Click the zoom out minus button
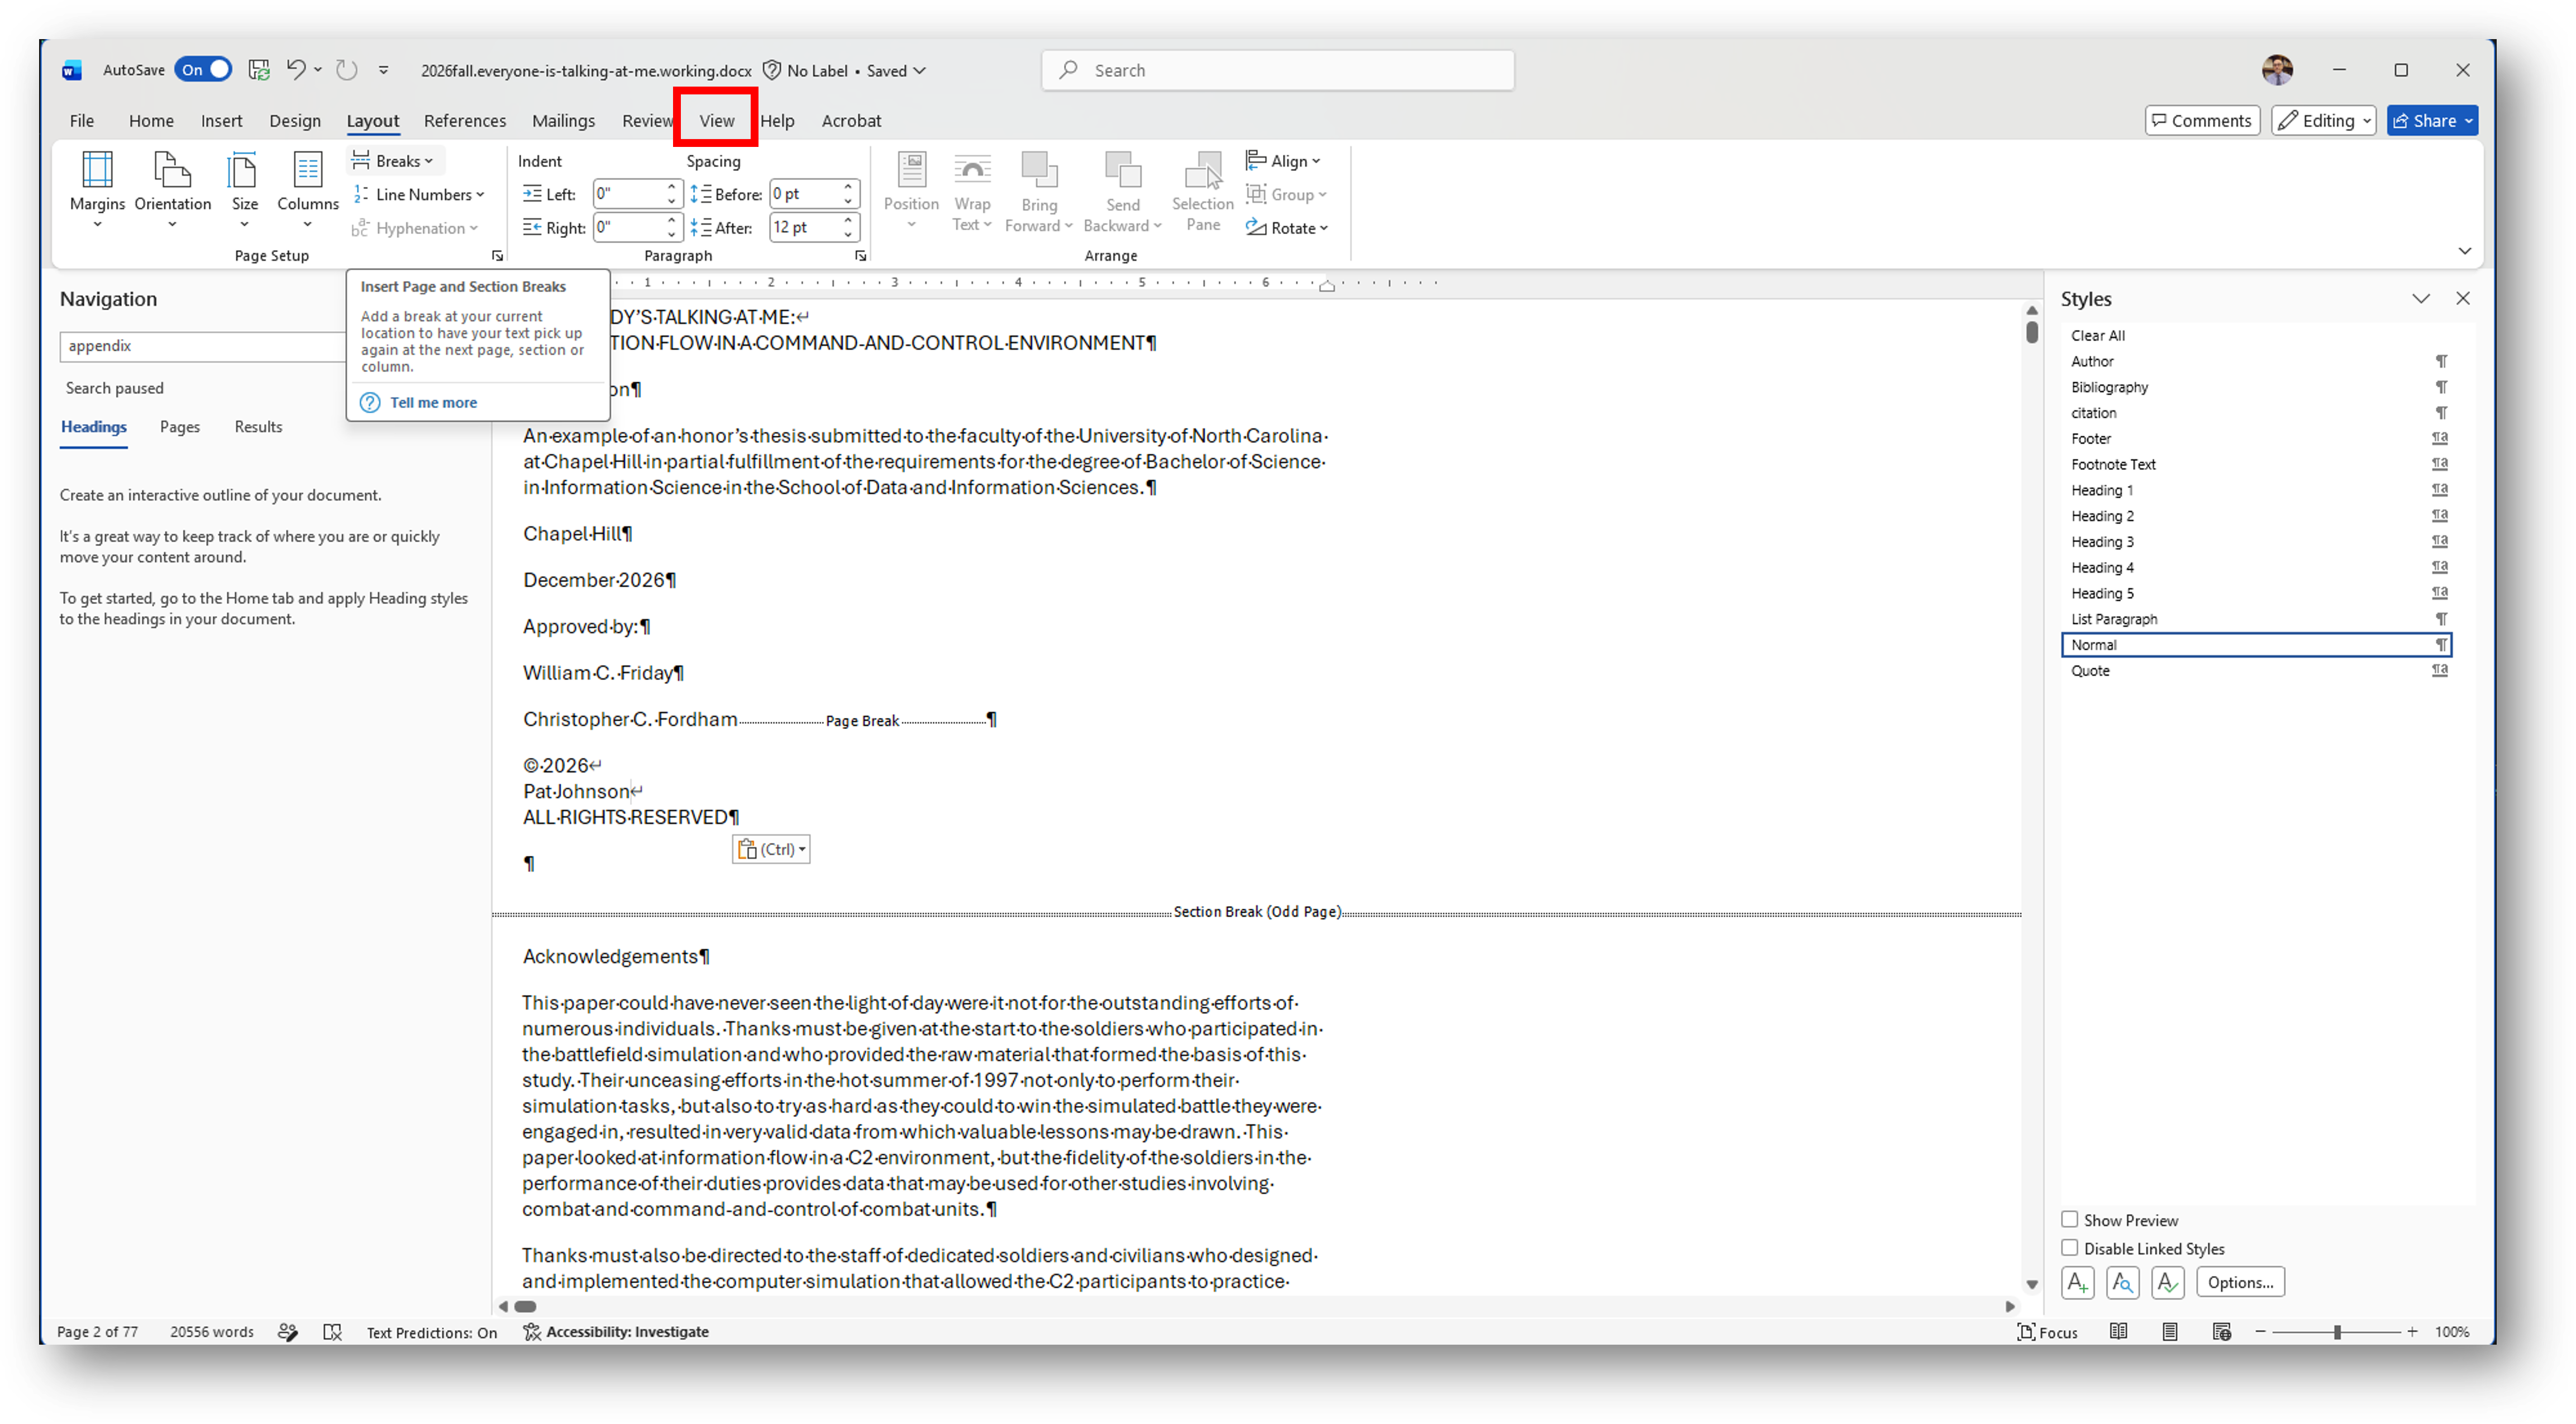 2260,1332
